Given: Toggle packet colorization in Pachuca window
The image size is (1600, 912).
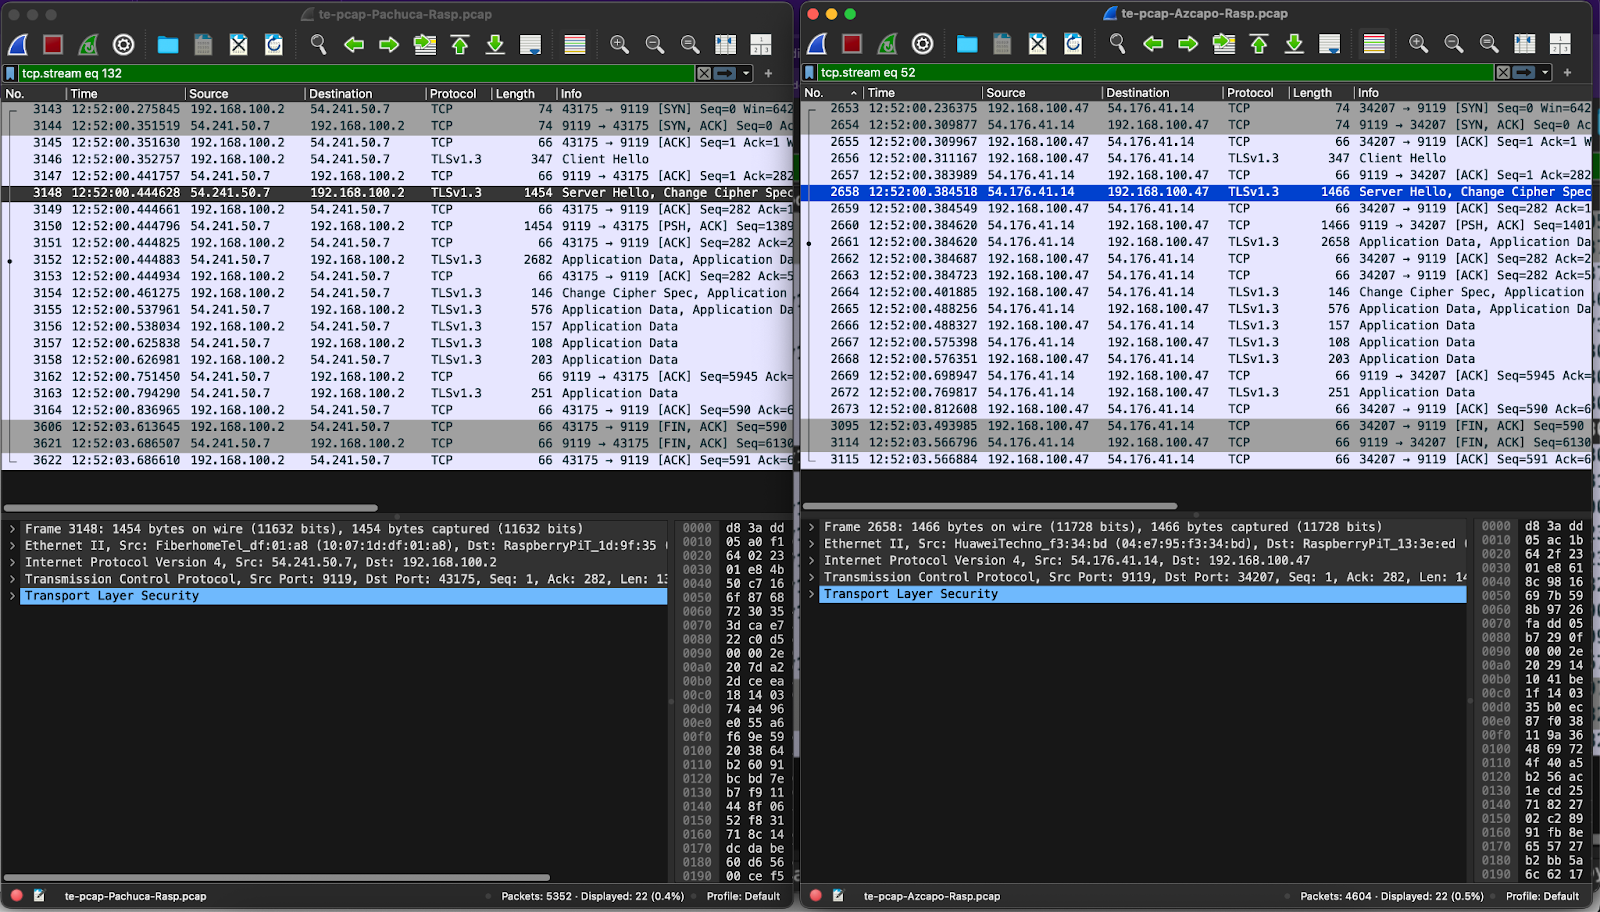Looking at the screenshot, I should [575, 45].
